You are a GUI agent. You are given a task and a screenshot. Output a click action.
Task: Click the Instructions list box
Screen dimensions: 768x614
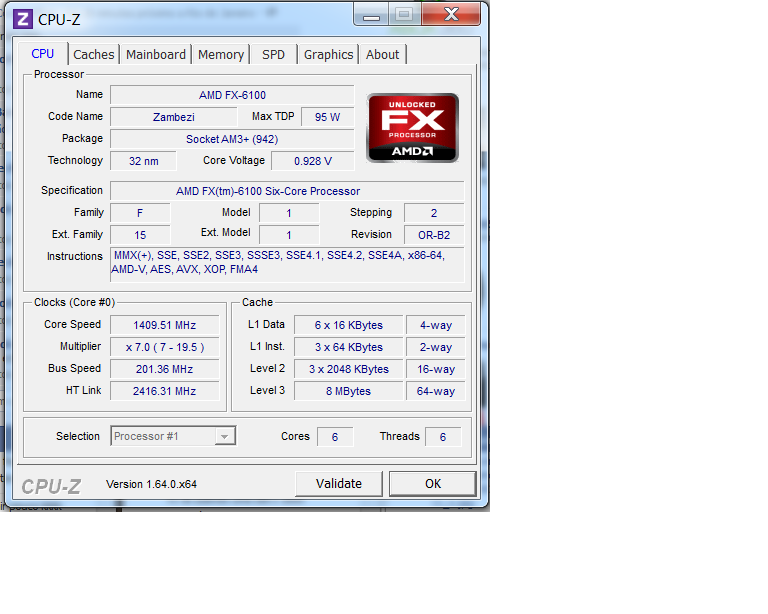click(x=288, y=265)
